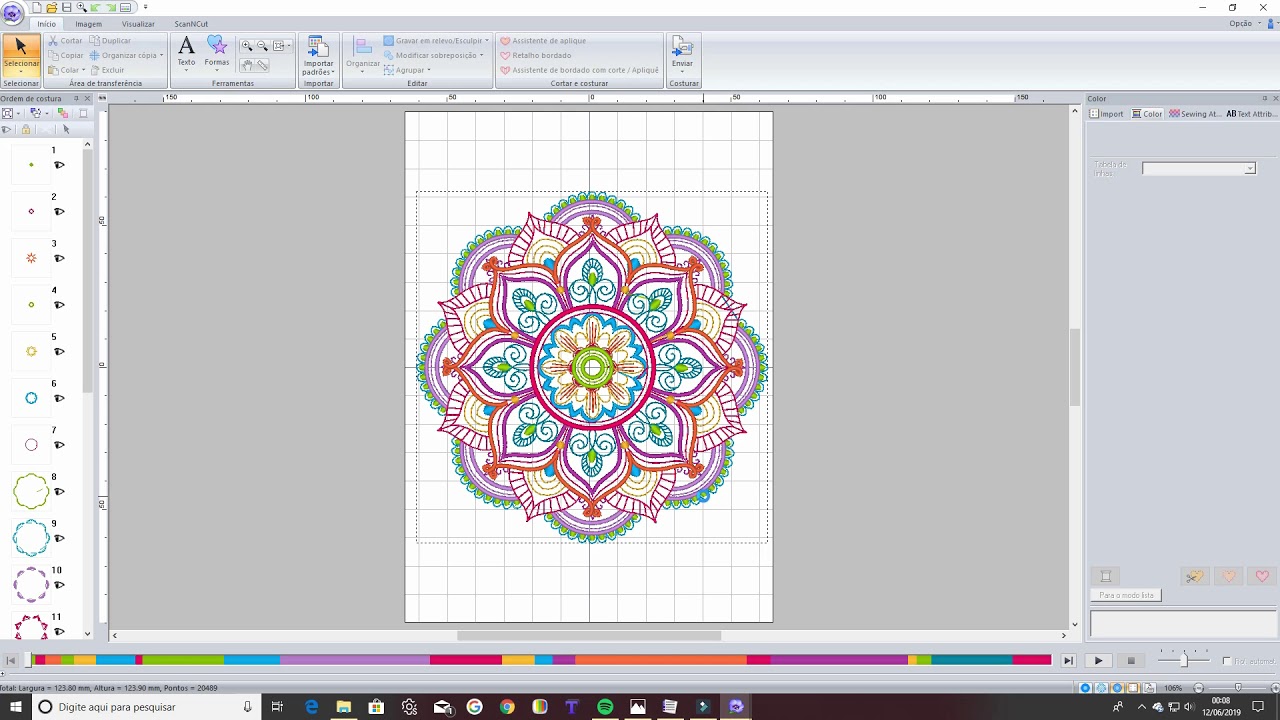
Task: Click the long green segment in stitch color bar
Action: pyautogui.click(x=183, y=660)
